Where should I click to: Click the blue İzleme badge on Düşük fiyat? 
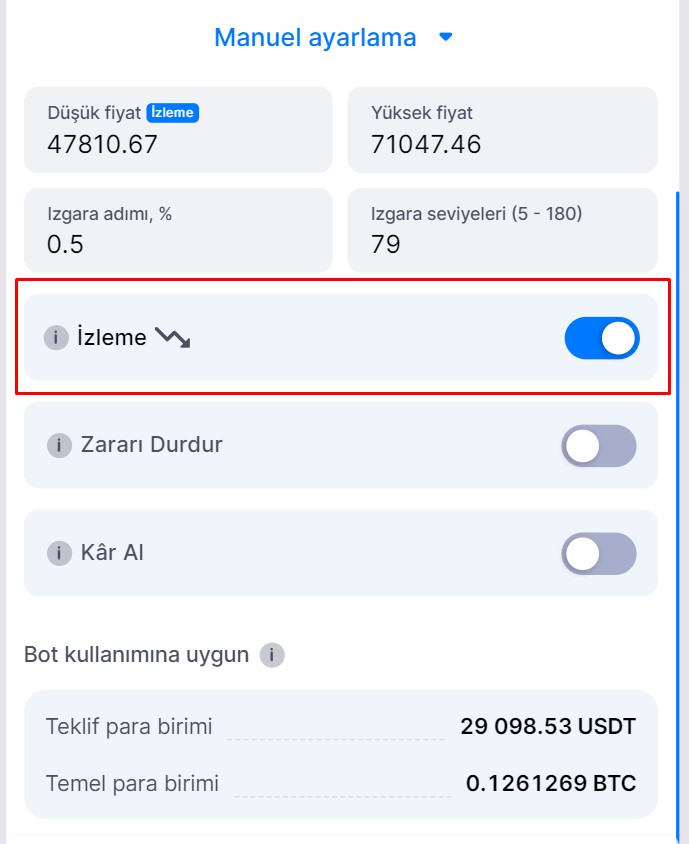[x=173, y=113]
